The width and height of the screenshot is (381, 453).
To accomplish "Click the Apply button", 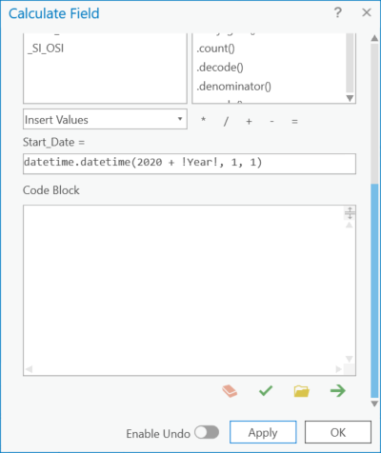I will click(x=263, y=432).
